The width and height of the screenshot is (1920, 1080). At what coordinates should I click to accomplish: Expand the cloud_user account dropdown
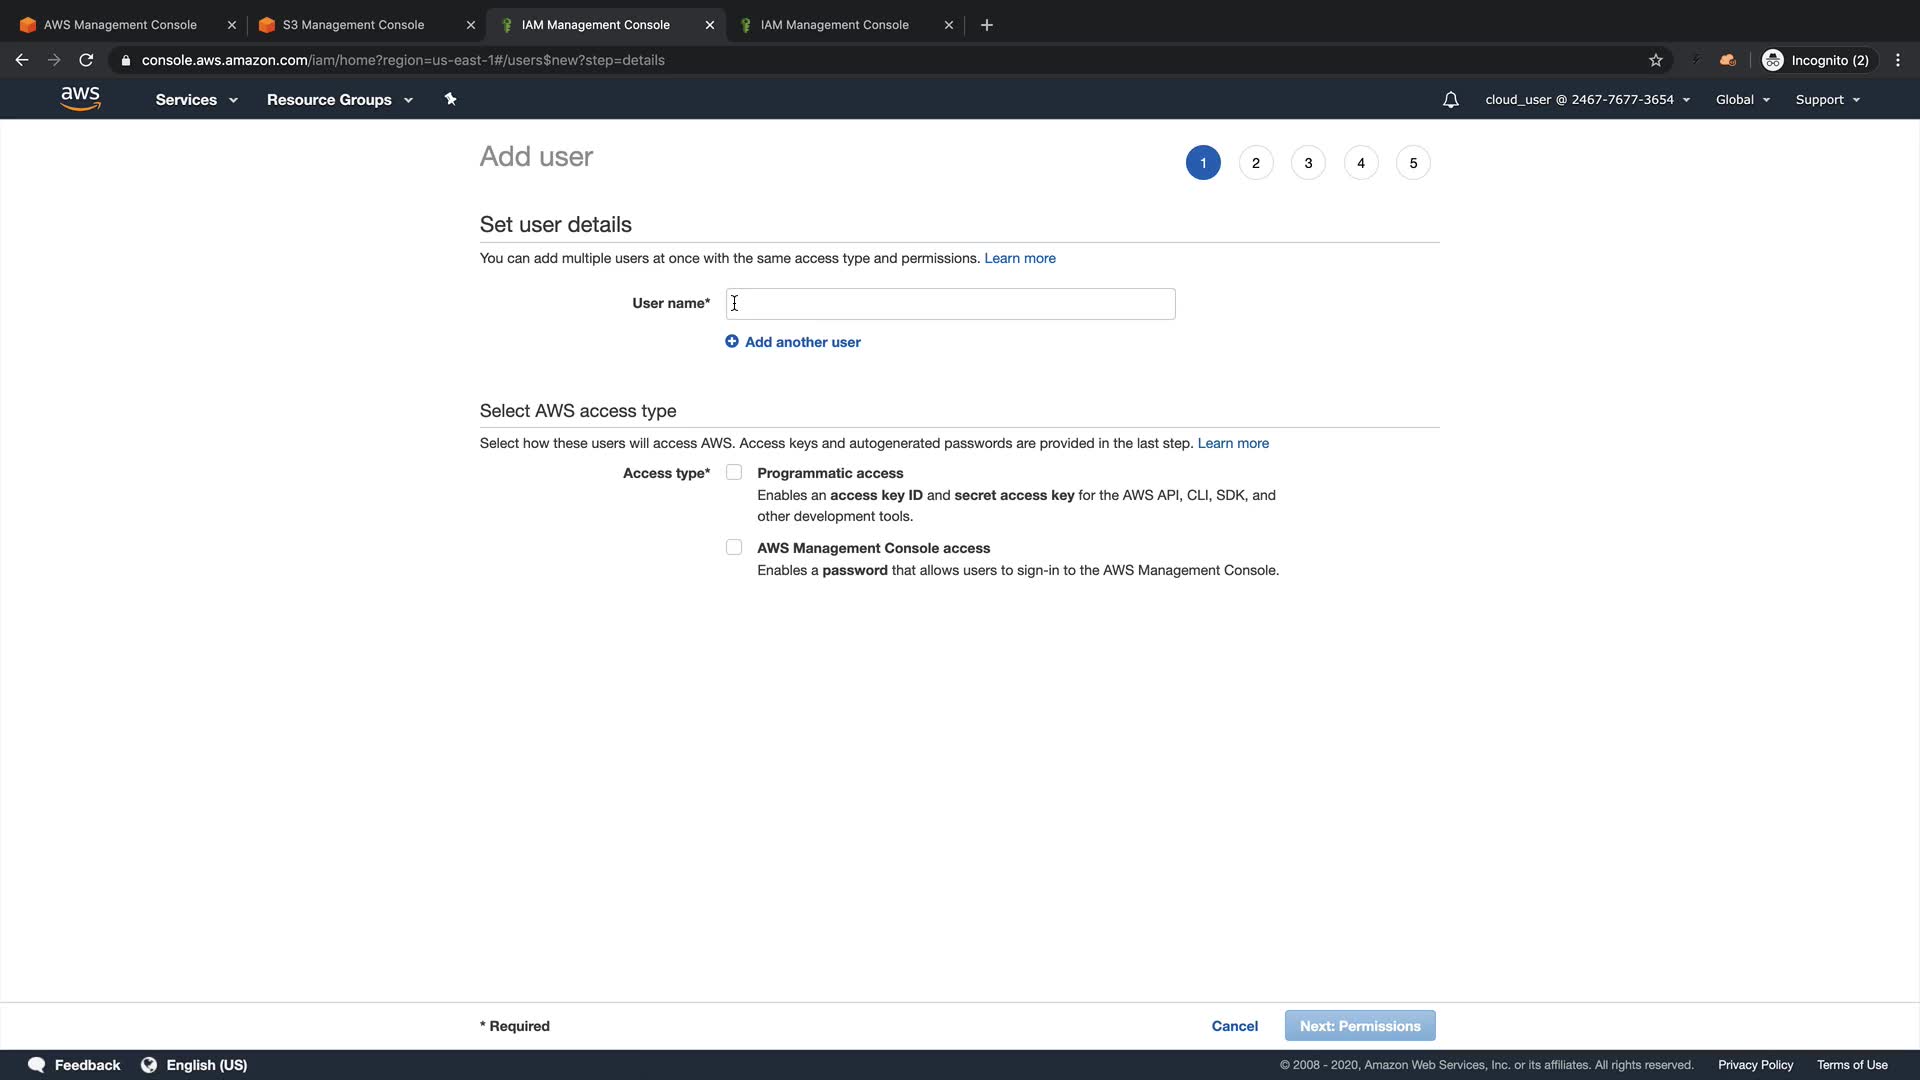click(x=1587, y=100)
